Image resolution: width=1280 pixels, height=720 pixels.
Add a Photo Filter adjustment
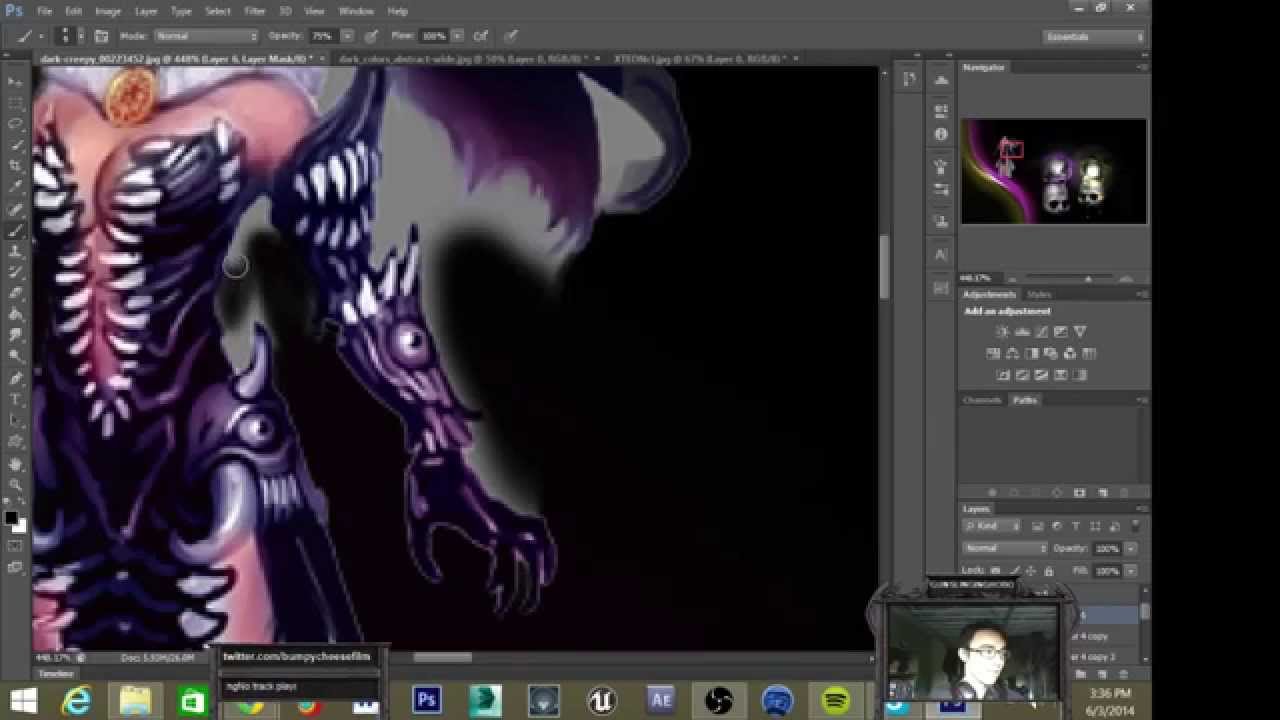(1051, 353)
